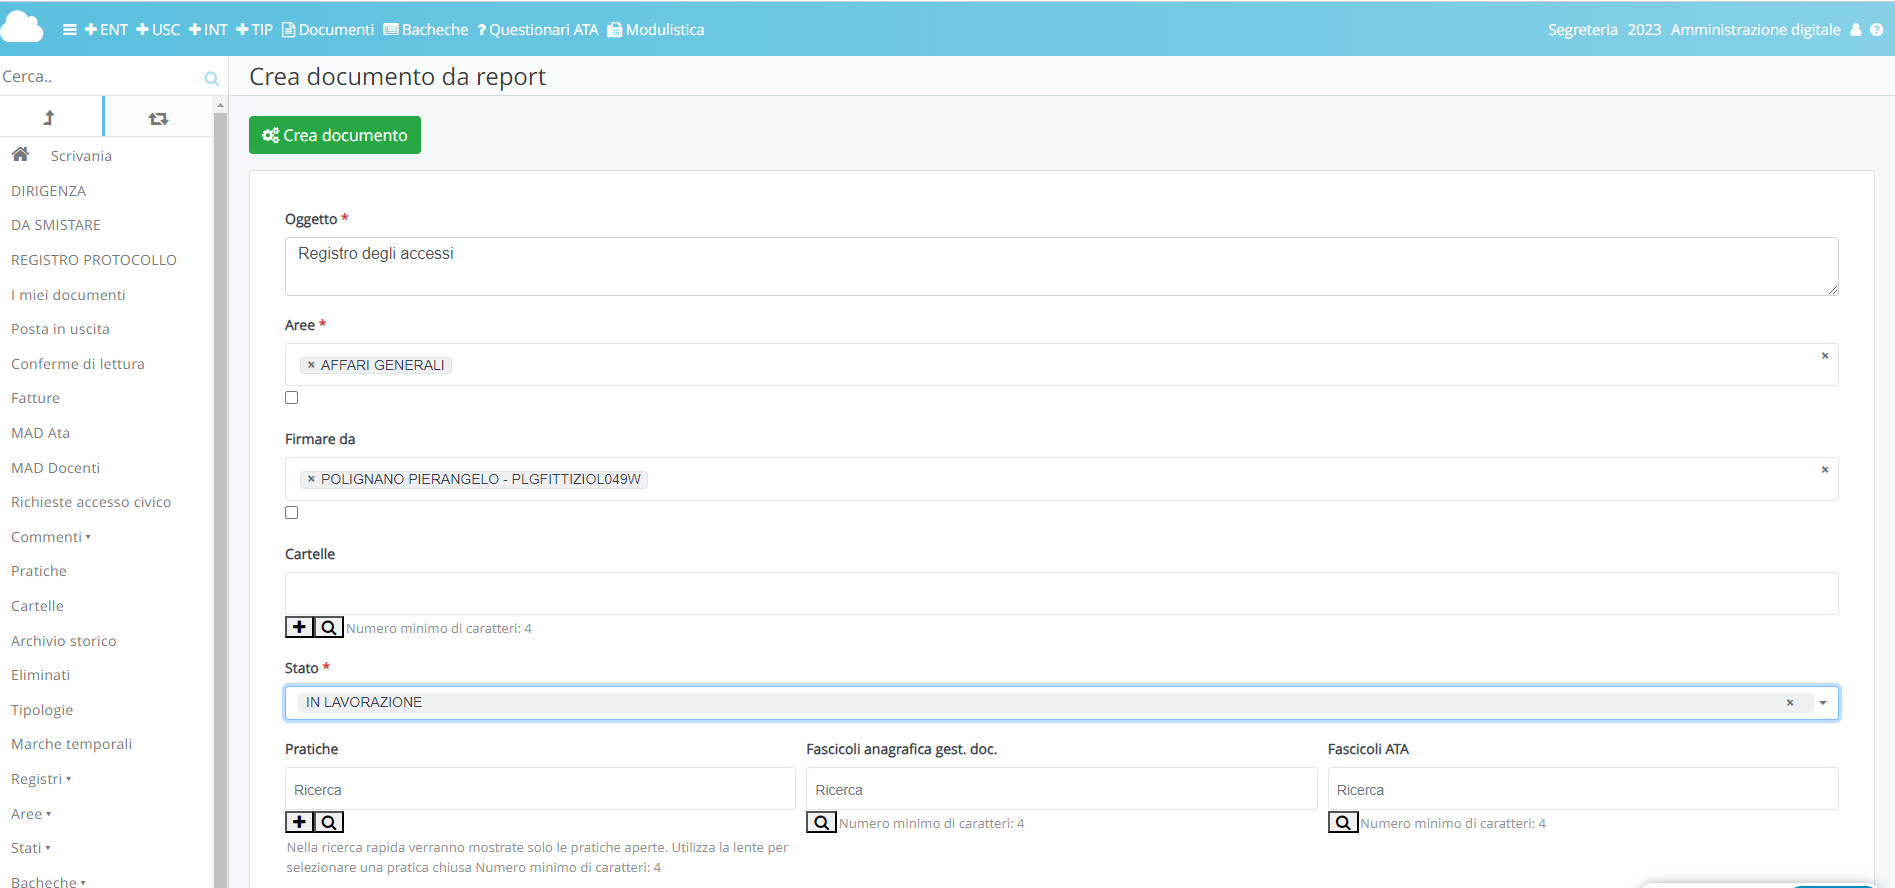Open the user profile icon
The image size is (1895, 888).
1856,30
